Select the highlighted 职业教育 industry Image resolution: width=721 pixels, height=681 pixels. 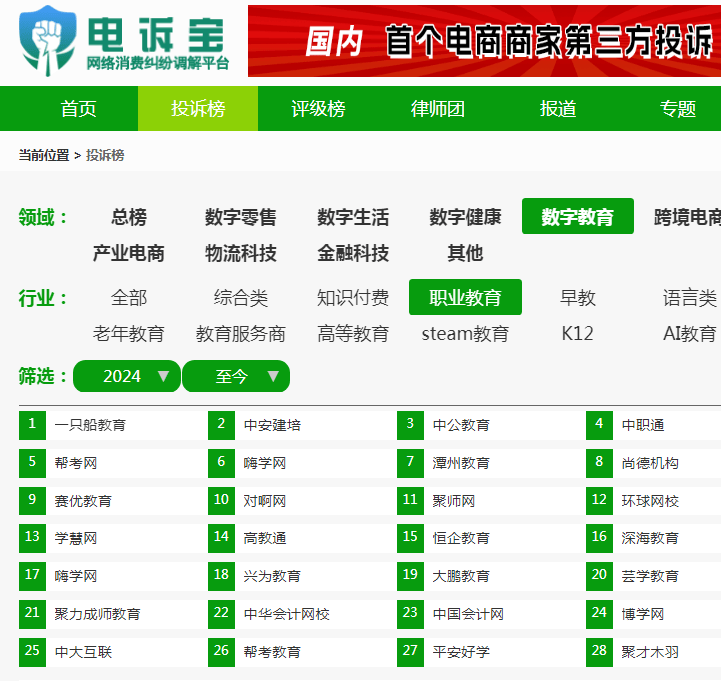click(465, 297)
